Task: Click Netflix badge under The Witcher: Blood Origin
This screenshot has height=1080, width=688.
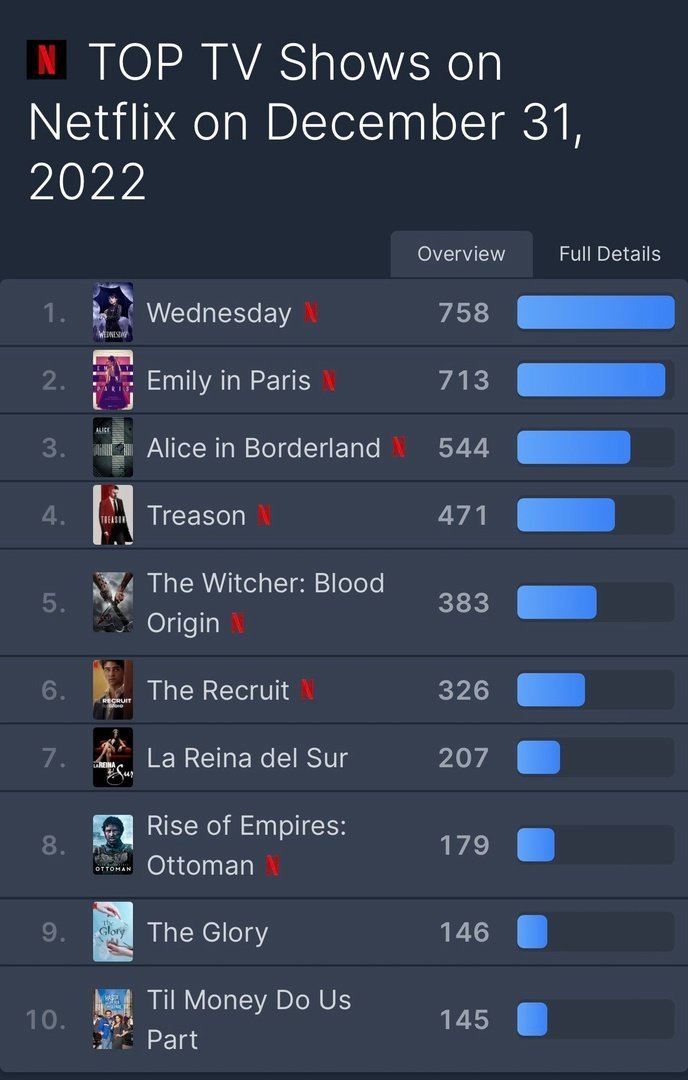Action: point(238,623)
